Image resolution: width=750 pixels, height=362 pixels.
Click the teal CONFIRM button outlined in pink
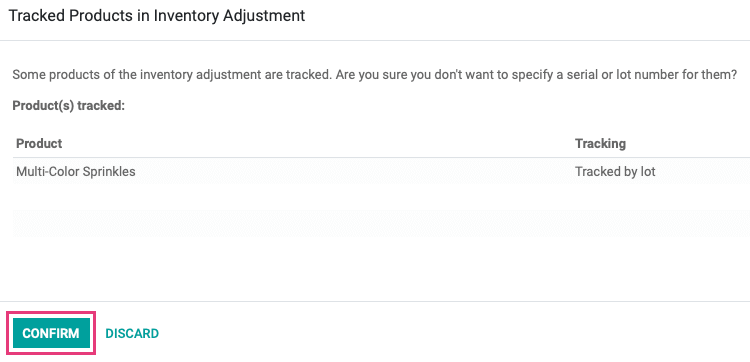coord(51,333)
